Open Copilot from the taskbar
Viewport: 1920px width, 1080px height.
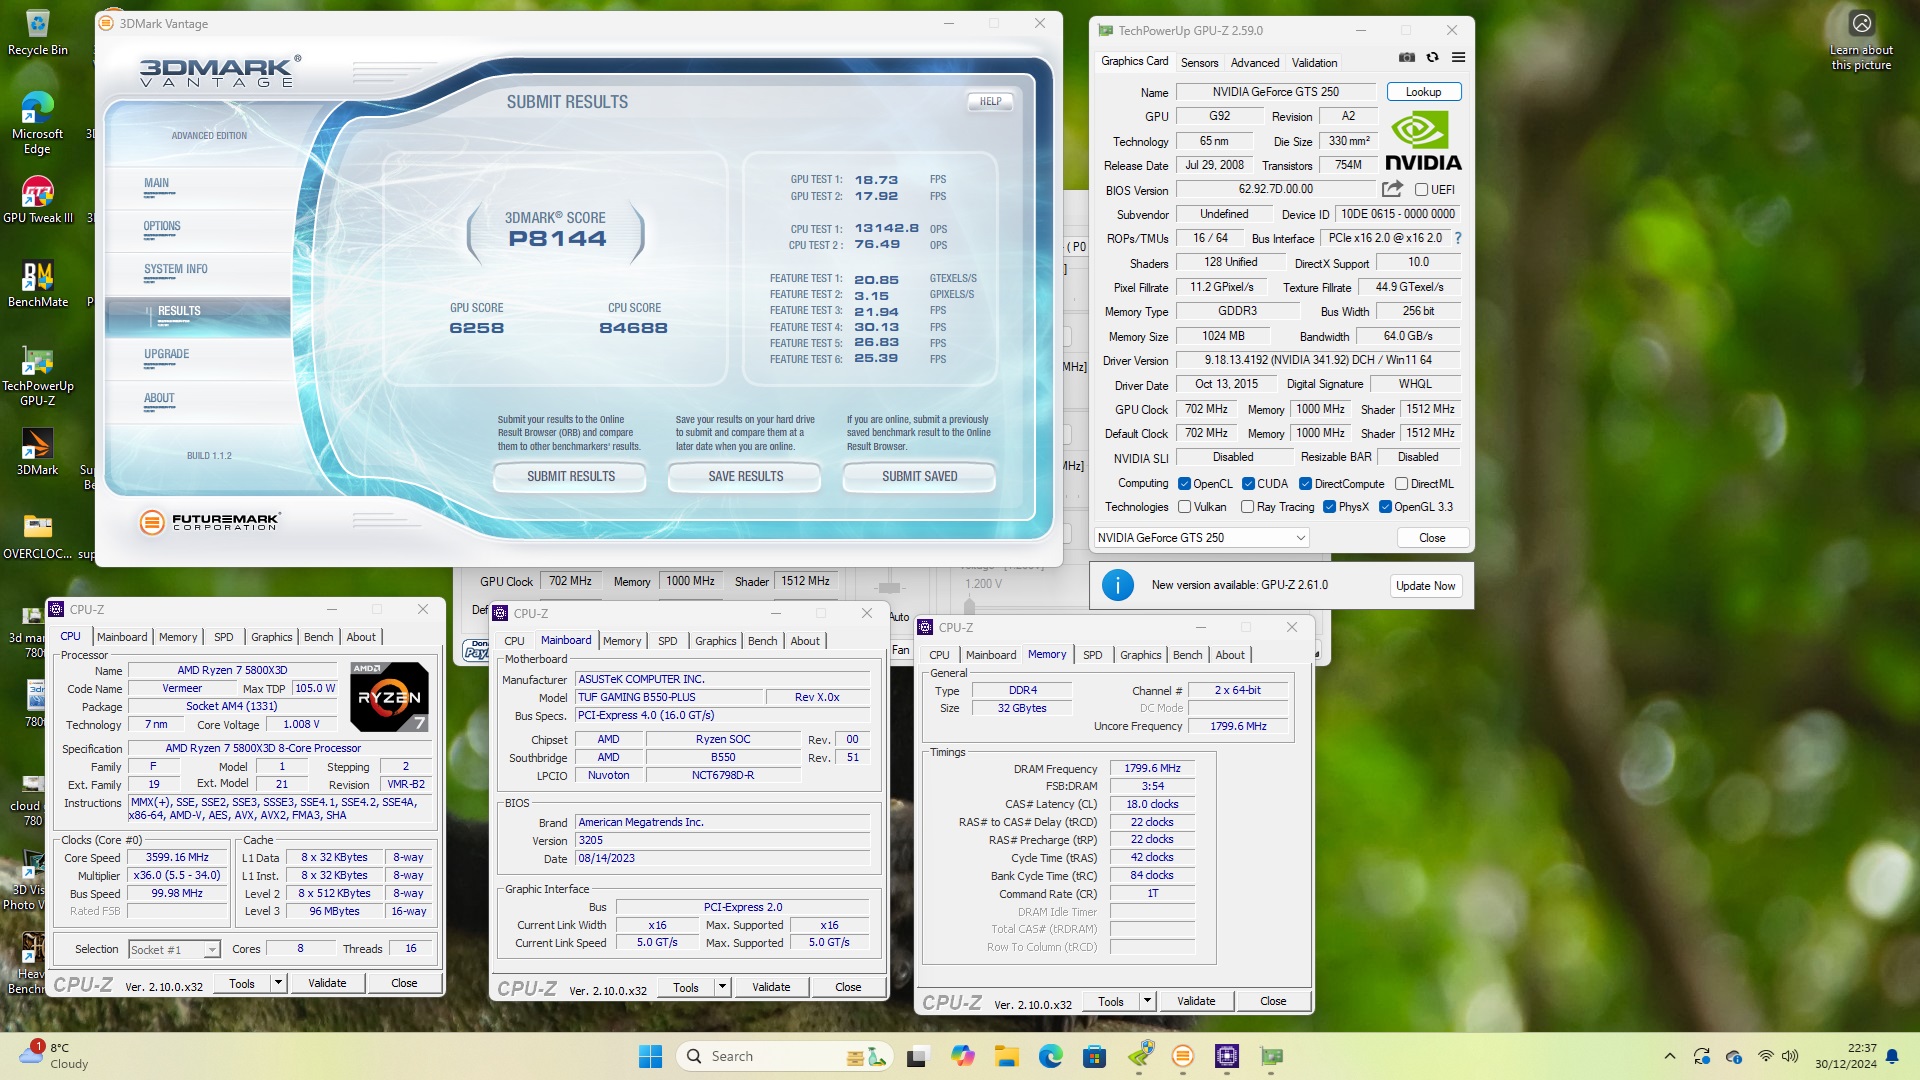coord(962,1056)
